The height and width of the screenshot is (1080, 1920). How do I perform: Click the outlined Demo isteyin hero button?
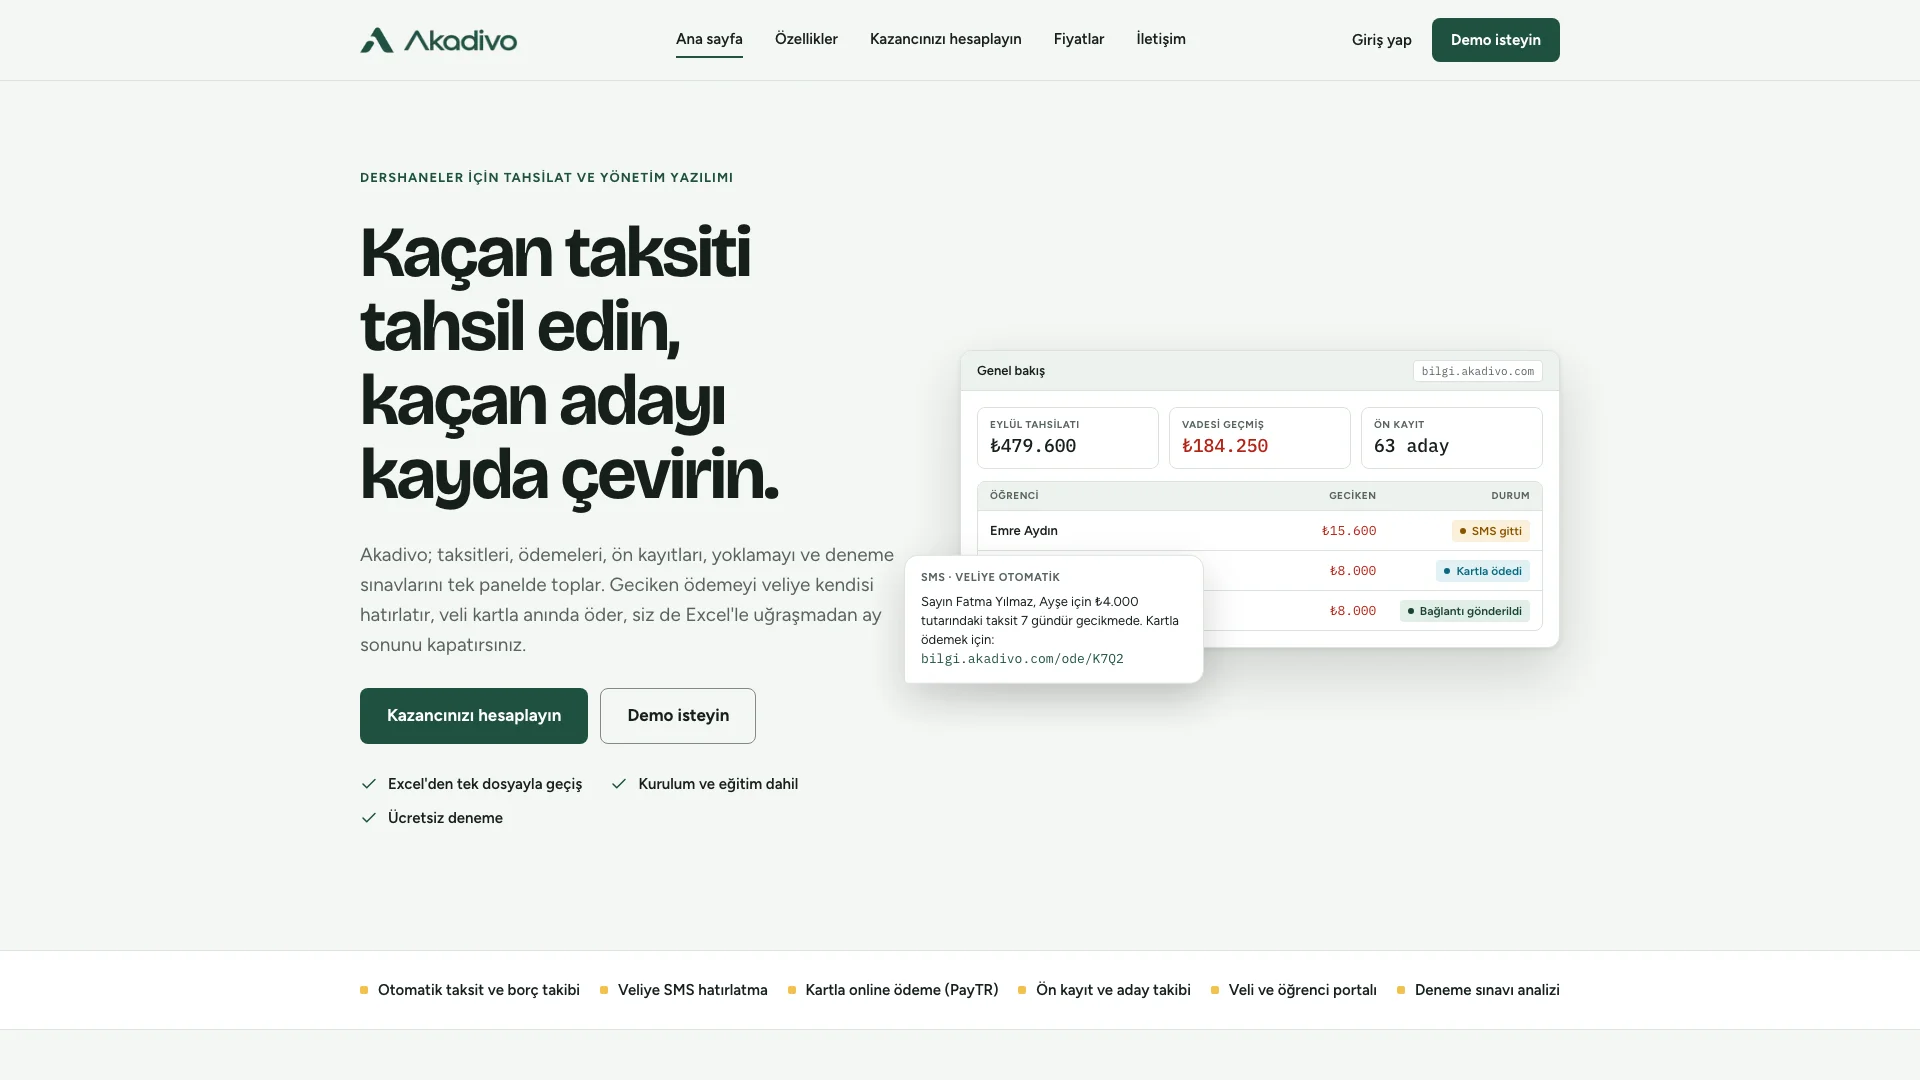tap(678, 716)
